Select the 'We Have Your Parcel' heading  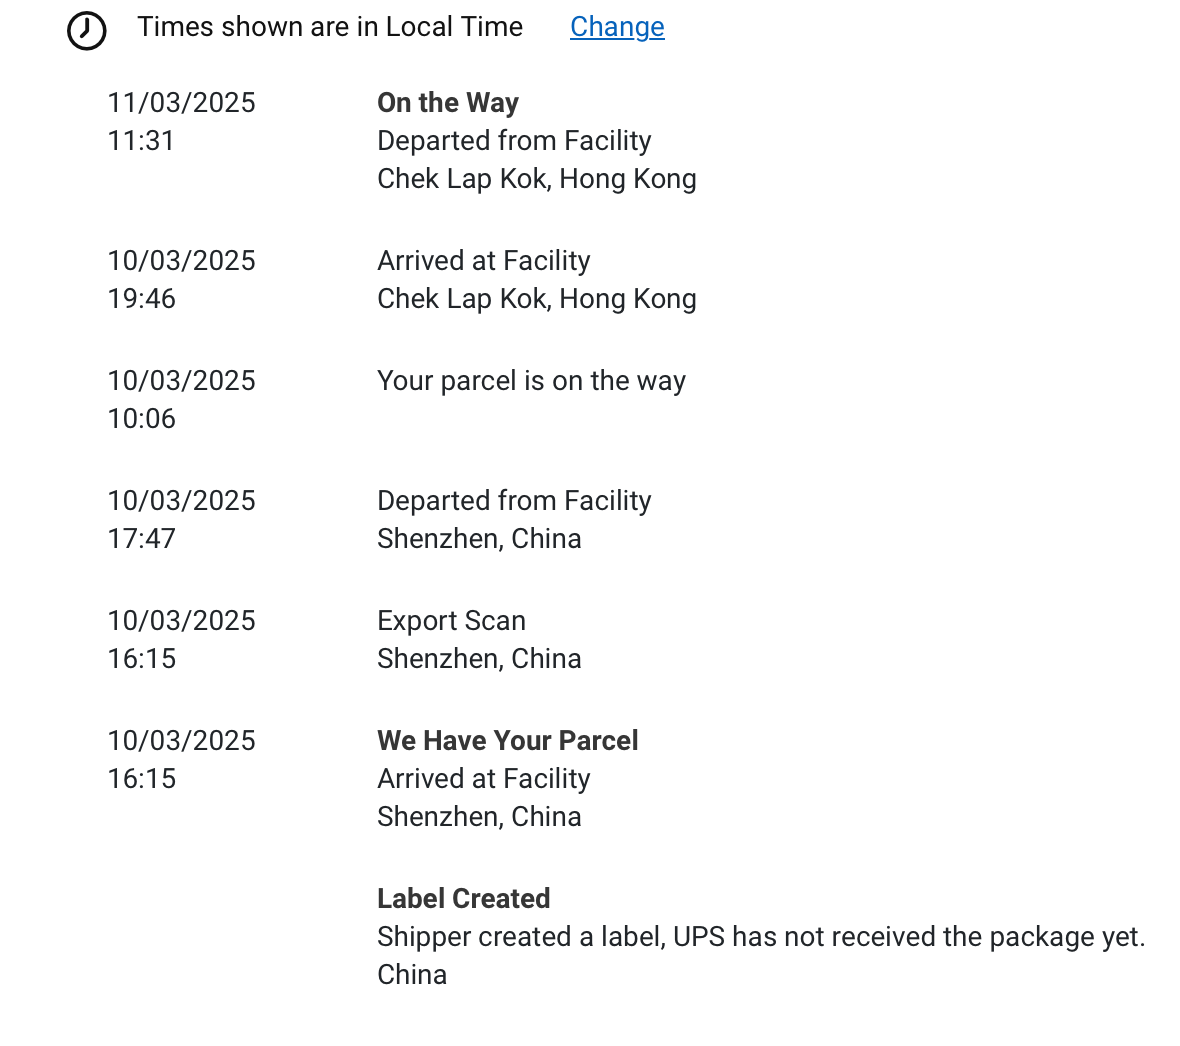coord(507,741)
